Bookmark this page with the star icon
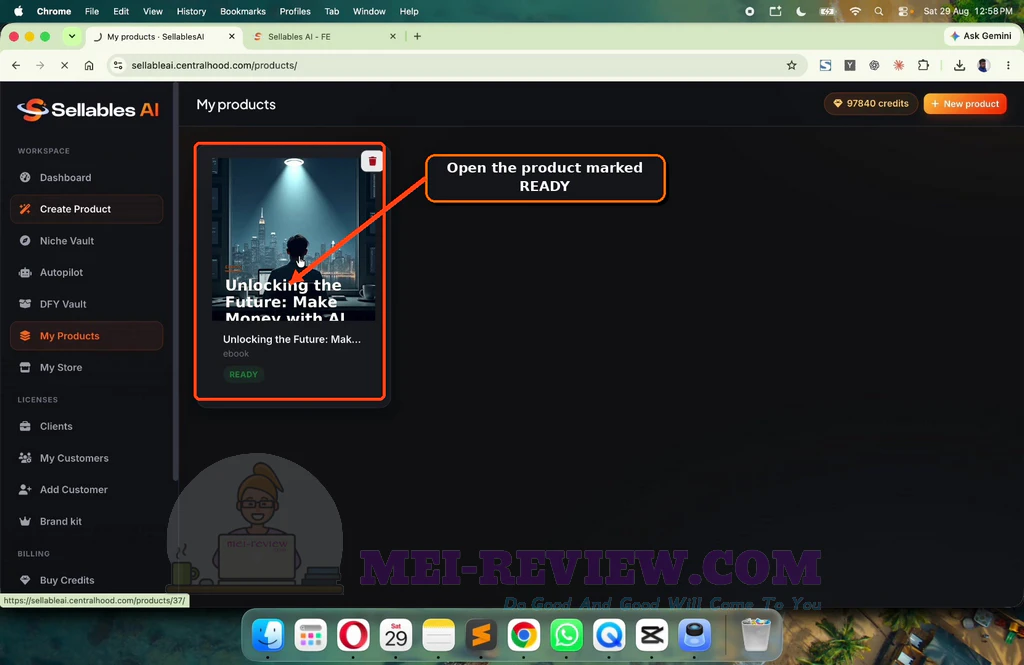Viewport: 1024px width, 665px height. (792, 65)
